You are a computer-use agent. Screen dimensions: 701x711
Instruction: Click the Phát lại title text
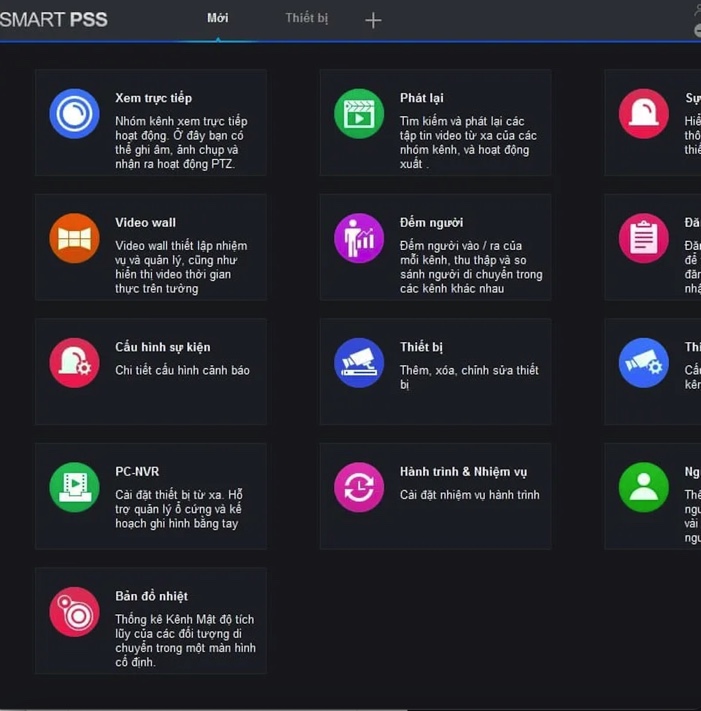(x=422, y=98)
